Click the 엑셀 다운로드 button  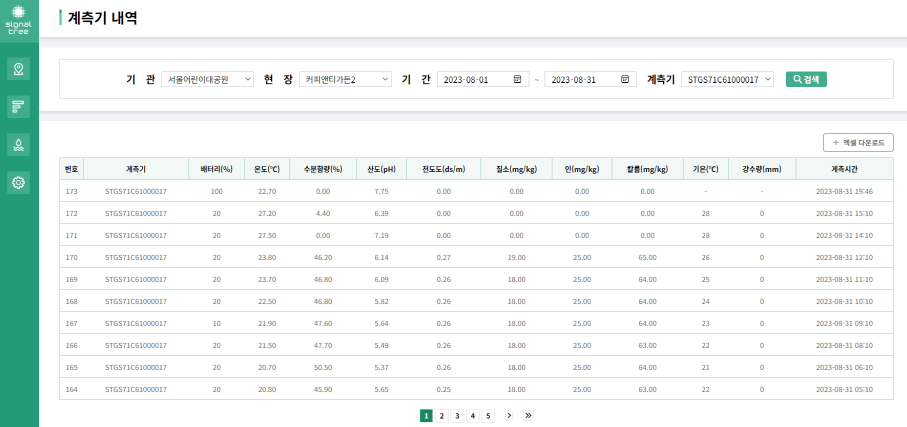pos(857,143)
